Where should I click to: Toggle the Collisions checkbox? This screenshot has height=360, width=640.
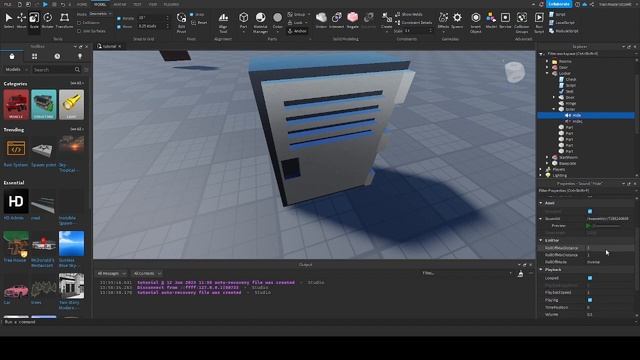click(x=79, y=23)
